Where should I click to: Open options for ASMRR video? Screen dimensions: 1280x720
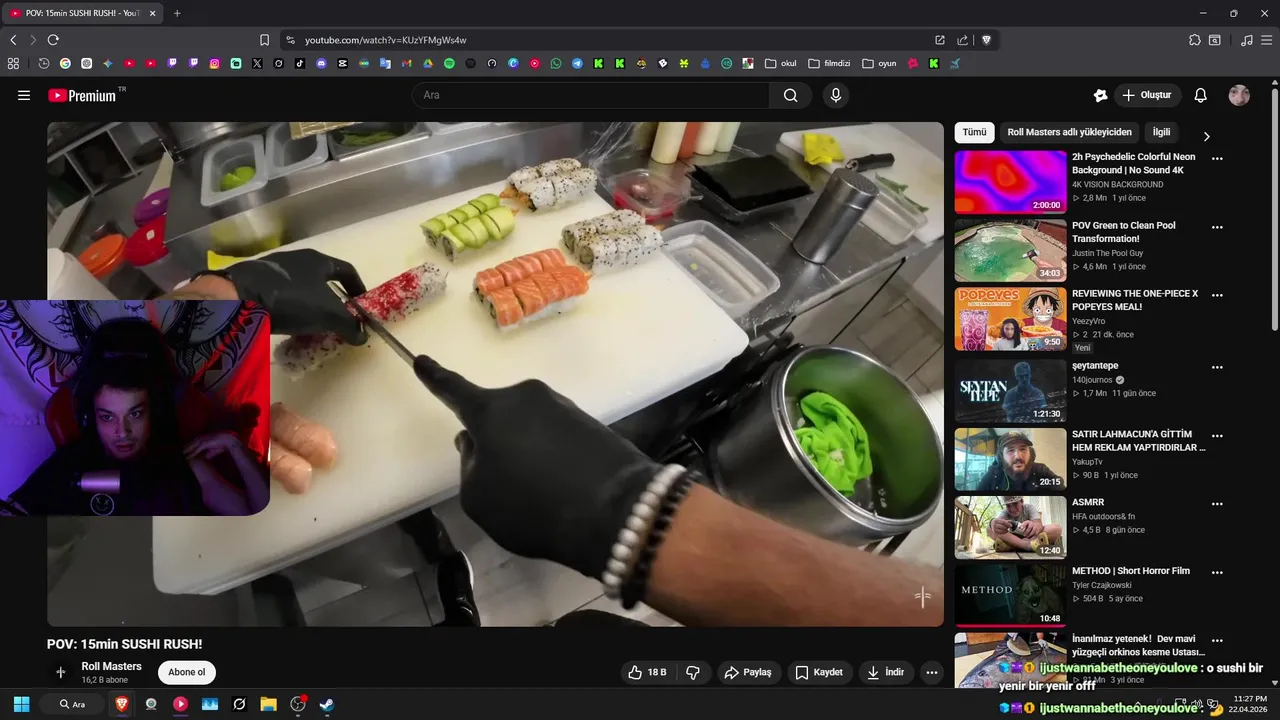[x=1217, y=504]
